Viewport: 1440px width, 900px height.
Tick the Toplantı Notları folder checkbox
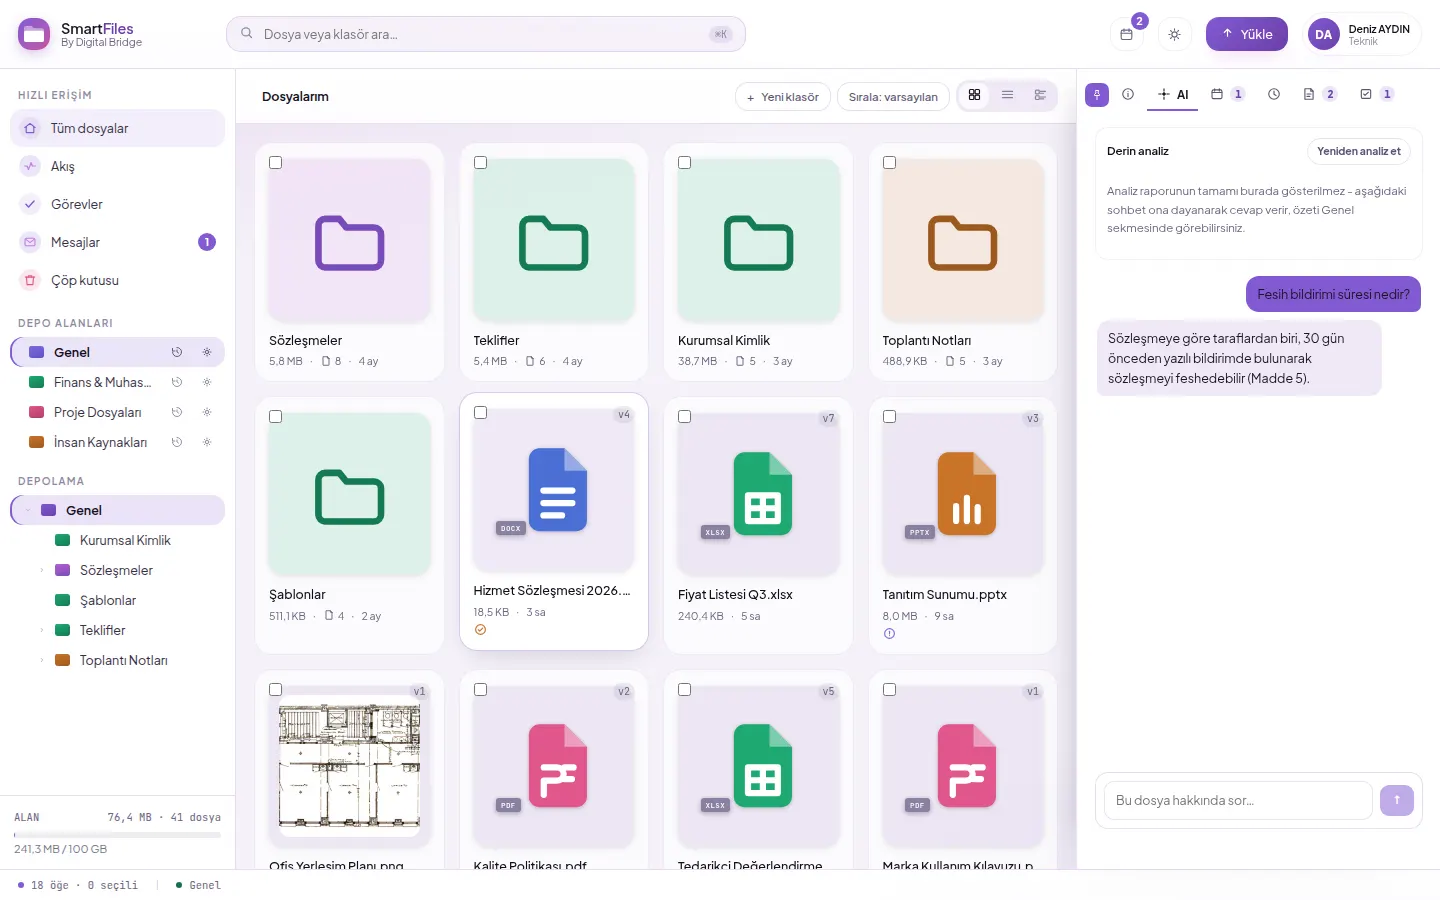pos(889,163)
